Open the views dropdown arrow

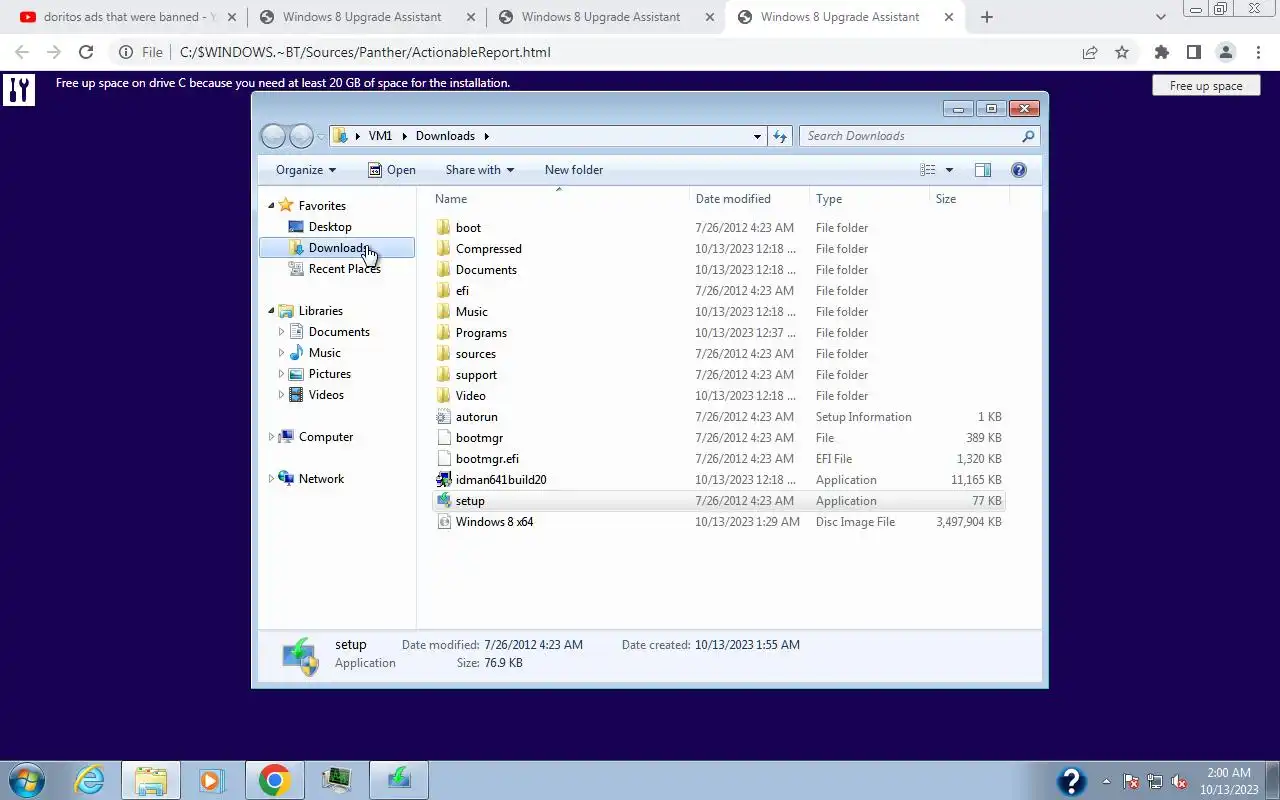click(950, 170)
